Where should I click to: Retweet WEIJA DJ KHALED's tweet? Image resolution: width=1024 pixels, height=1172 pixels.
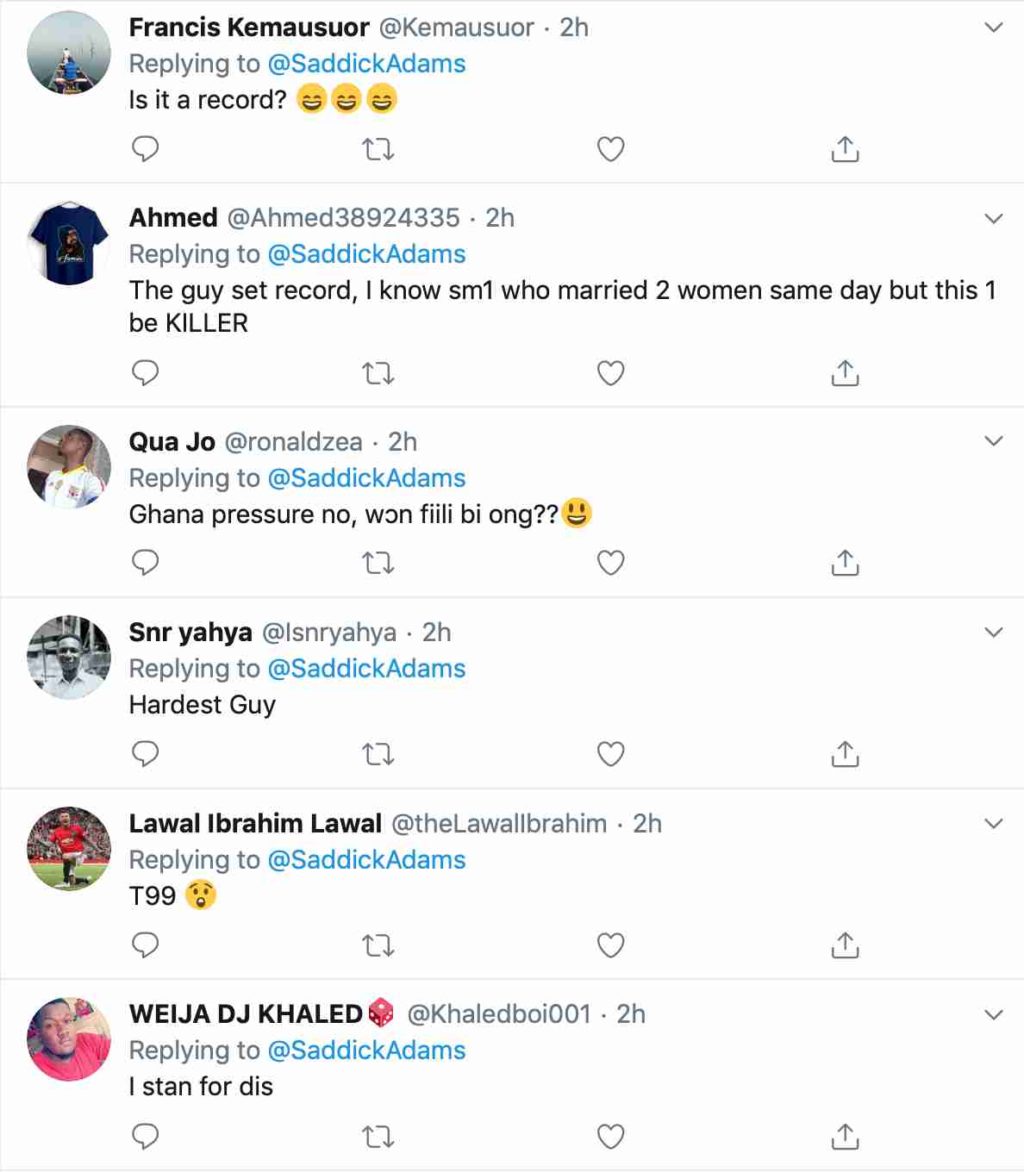point(377,1136)
